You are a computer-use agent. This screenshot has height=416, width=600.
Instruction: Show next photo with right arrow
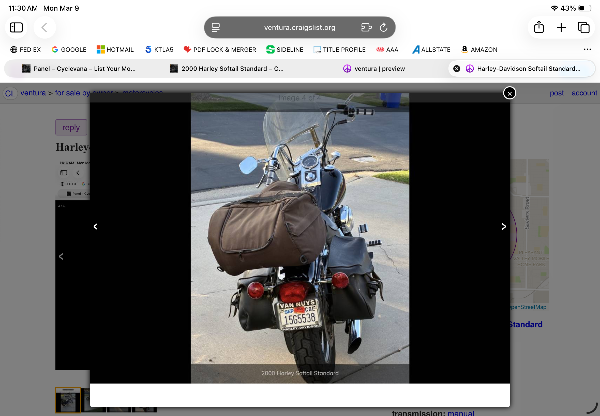[x=503, y=227]
